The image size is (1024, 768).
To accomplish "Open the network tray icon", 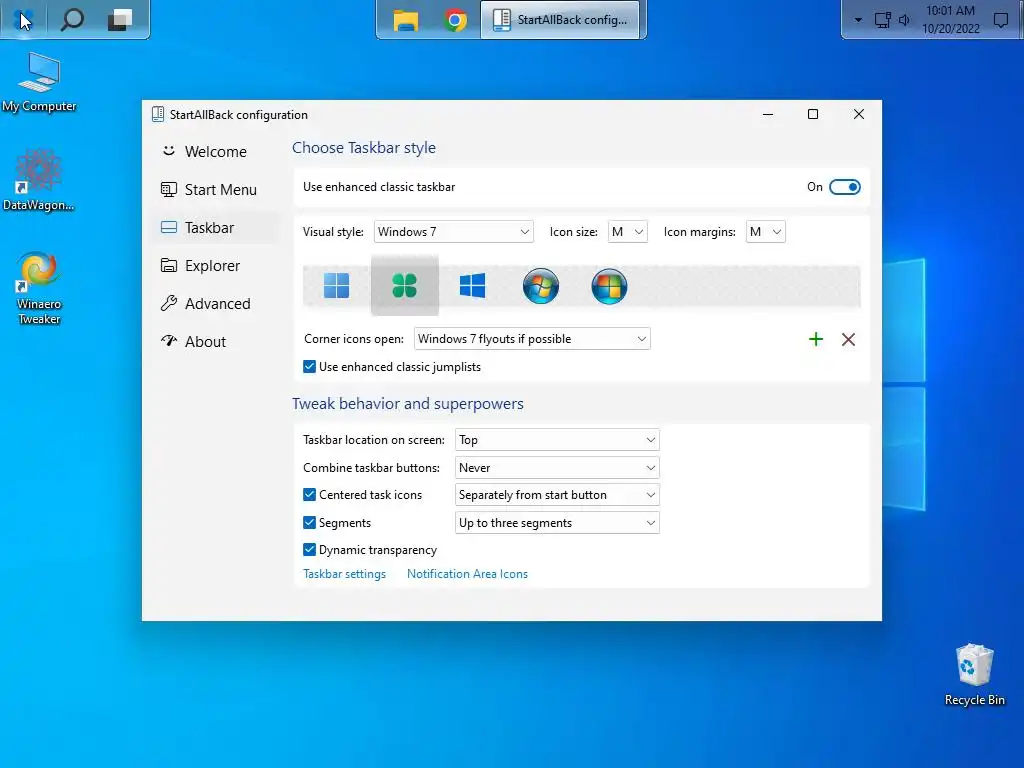I will (x=882, y=20).
